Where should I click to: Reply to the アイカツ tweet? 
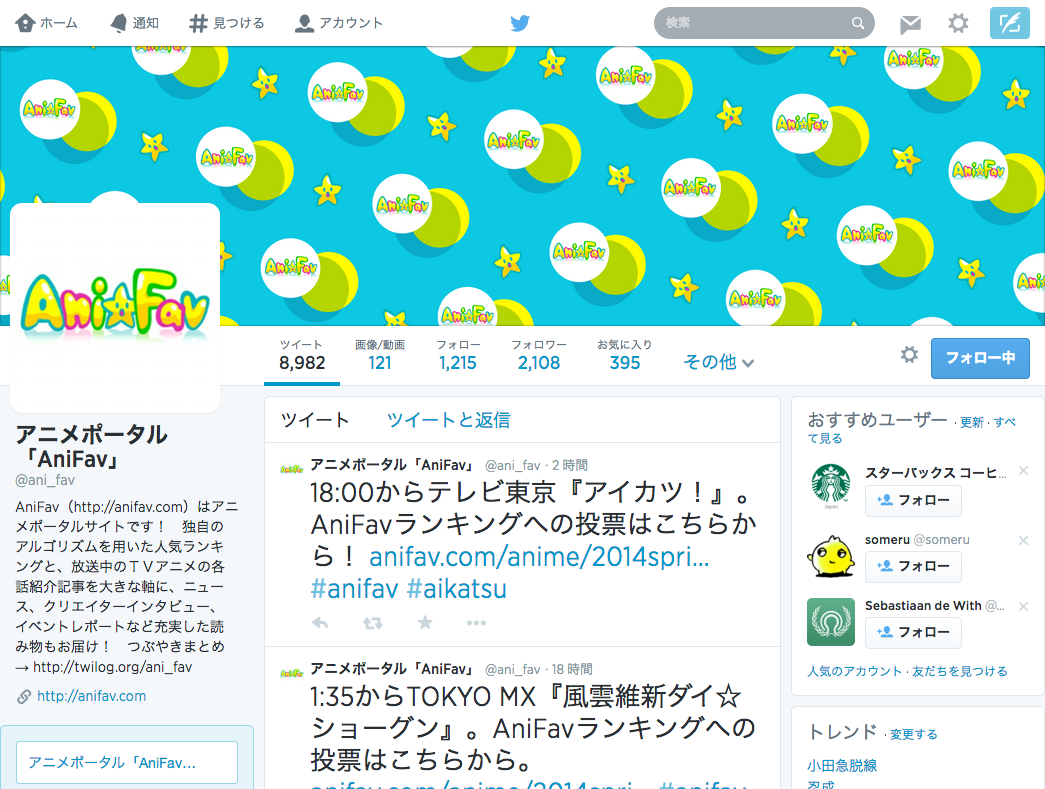[x=321, y=623]
